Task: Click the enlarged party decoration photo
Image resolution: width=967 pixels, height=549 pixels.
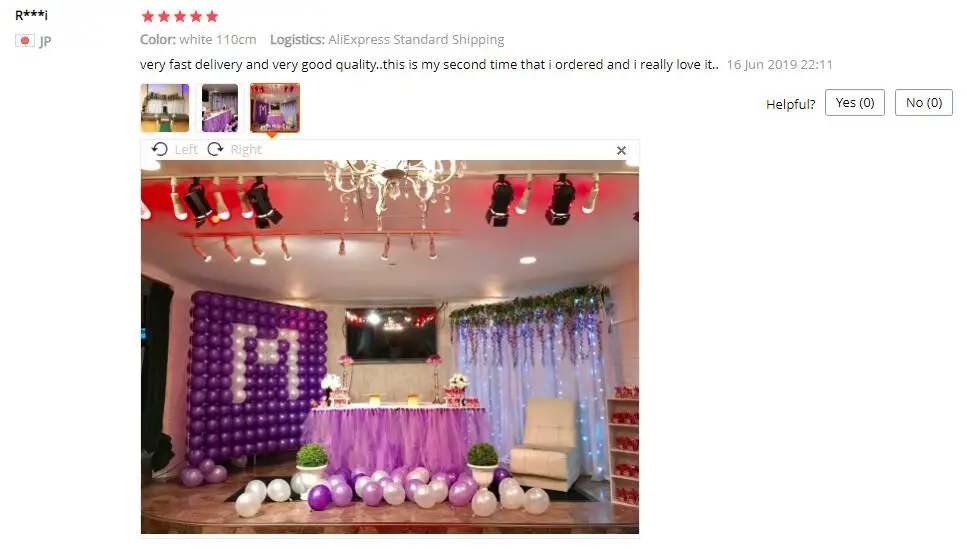Action: pyautogui.click(x=390, y=347)
